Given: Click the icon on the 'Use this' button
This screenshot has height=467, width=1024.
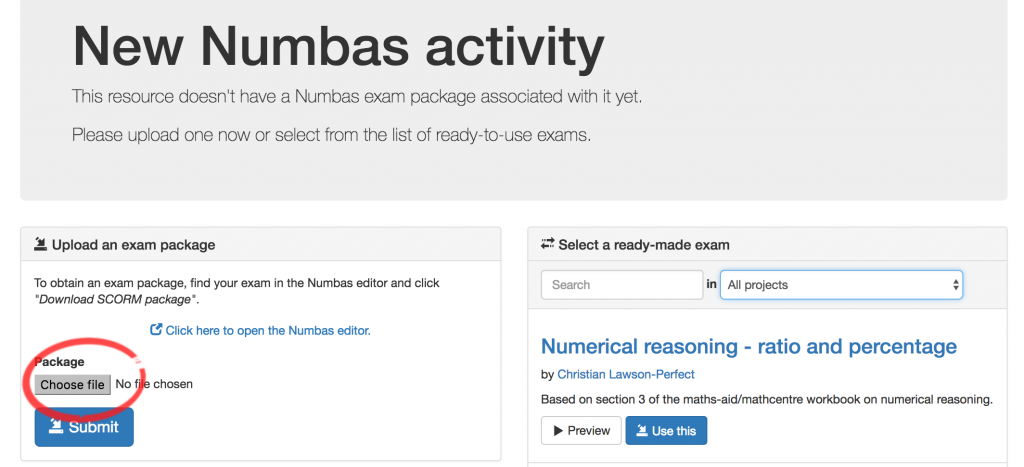Looking at the screenshot, I should (641, 431).
